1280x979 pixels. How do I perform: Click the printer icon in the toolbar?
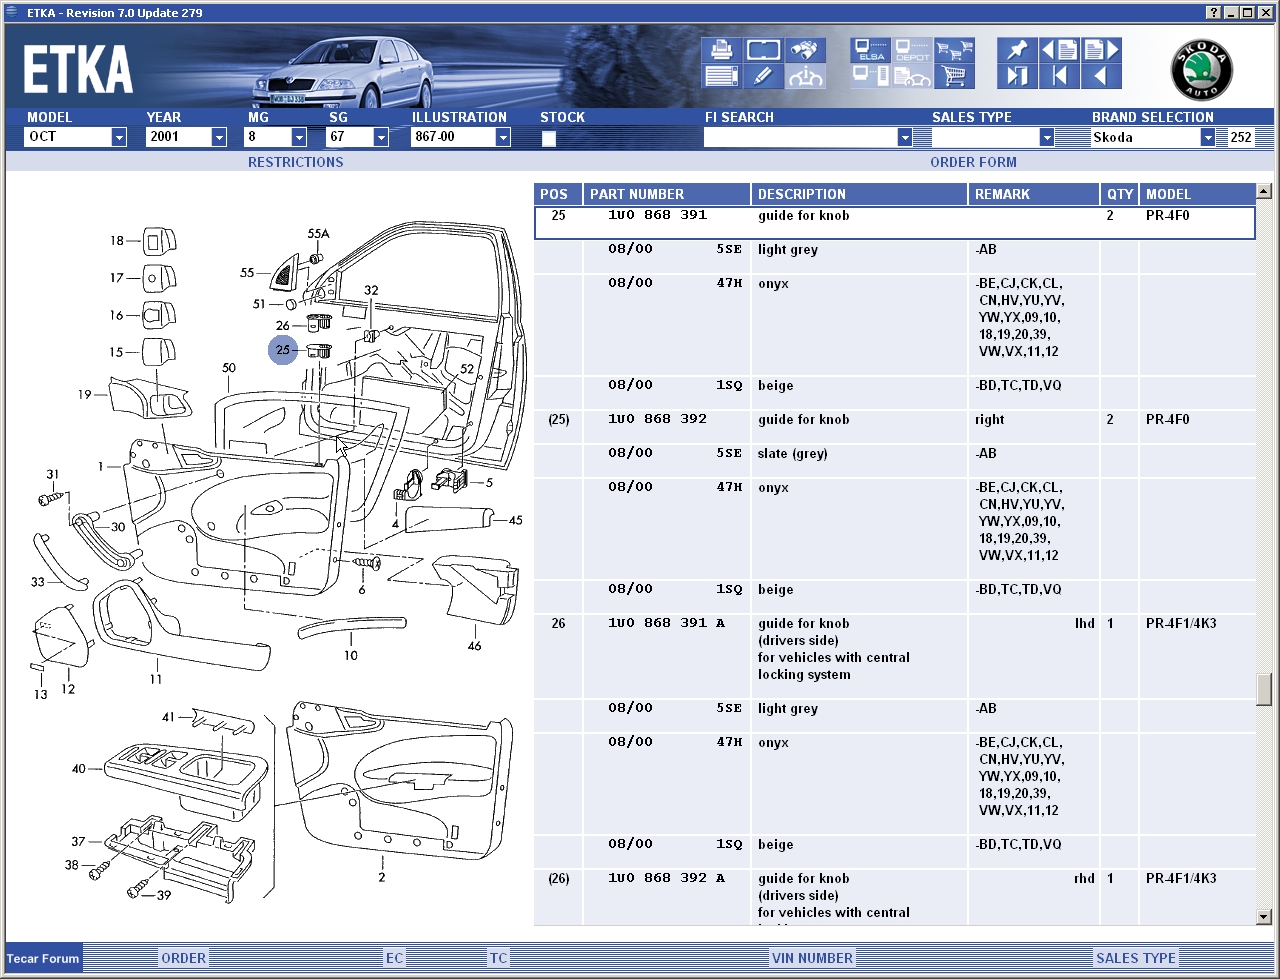click(x=720, y=50)
